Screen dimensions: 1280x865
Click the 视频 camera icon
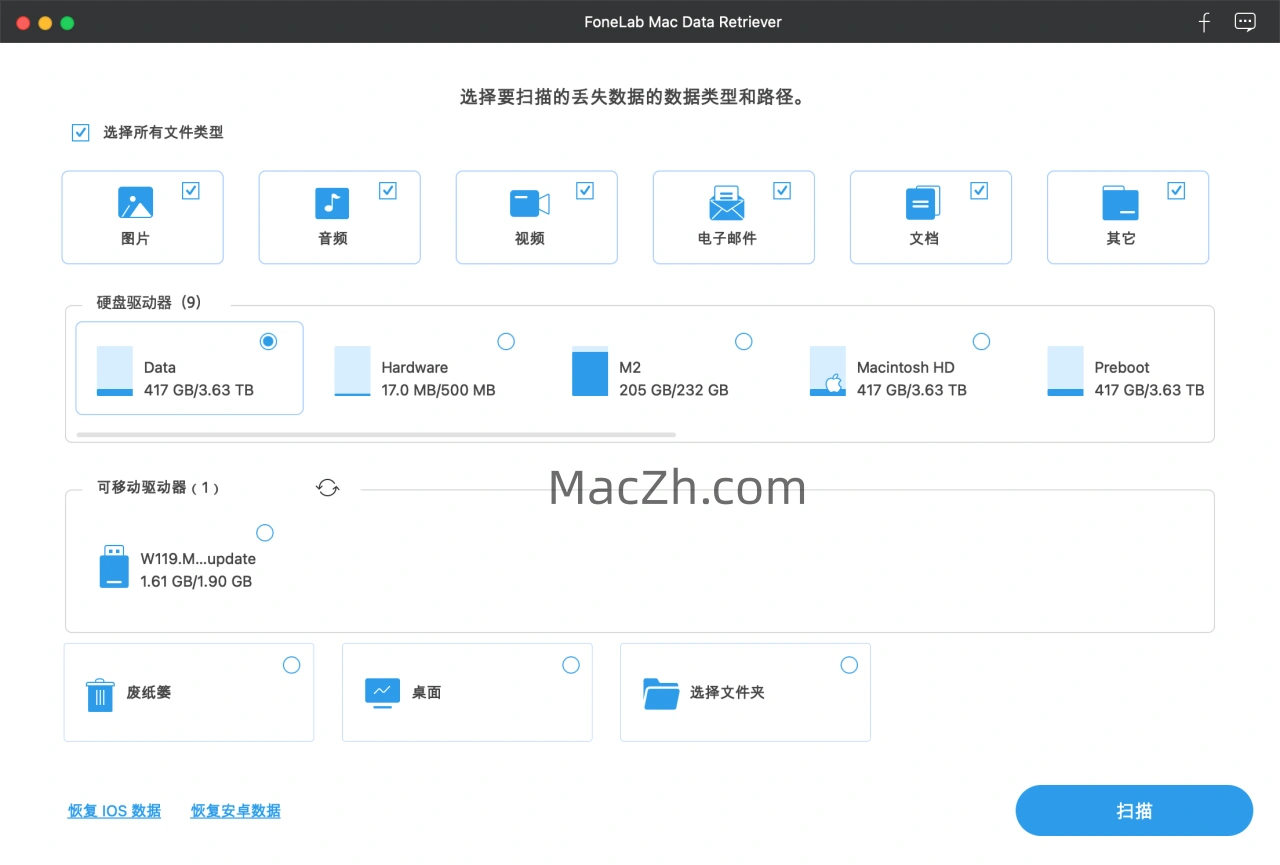pyautogui.click(x=529, y=203)
